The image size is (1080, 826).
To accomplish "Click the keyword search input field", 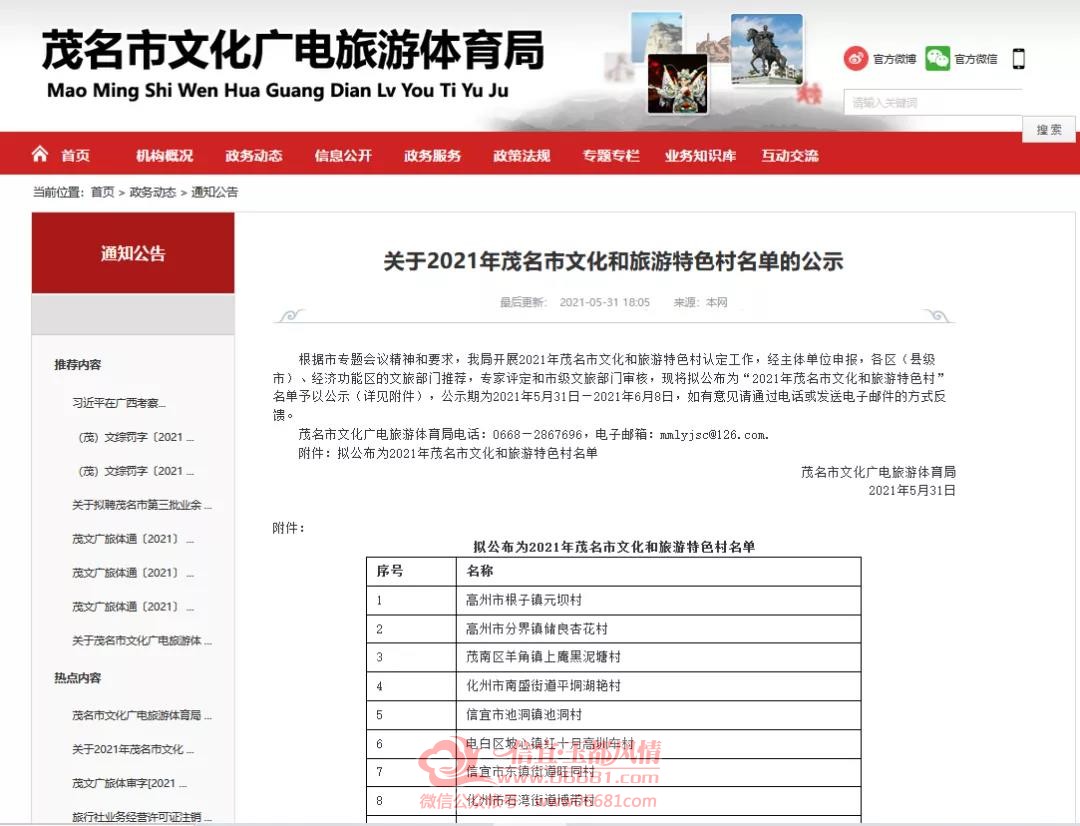I will [933, 103].
